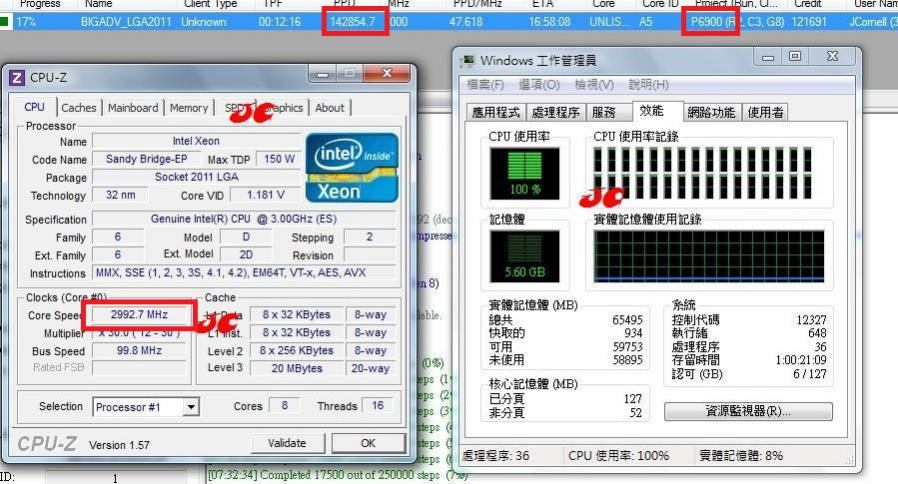This screenshot has height=484, width=898.
Task: Open the 檔案(F) menu in Task Manager
Action: pos(485,85)
